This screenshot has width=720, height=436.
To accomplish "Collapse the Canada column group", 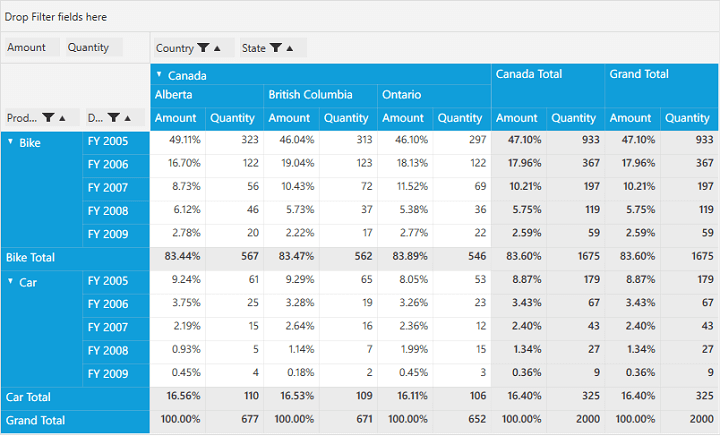I will pos(159,75).
